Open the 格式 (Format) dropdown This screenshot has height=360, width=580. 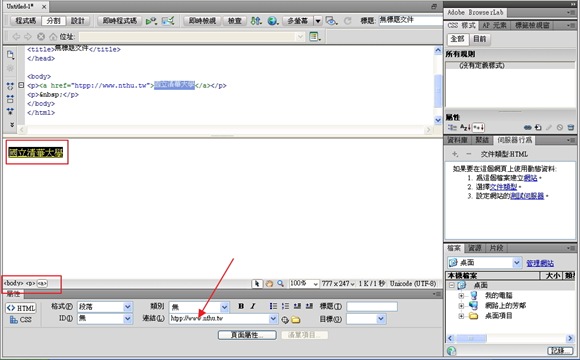pyautogui.click(x=128, y=307)
